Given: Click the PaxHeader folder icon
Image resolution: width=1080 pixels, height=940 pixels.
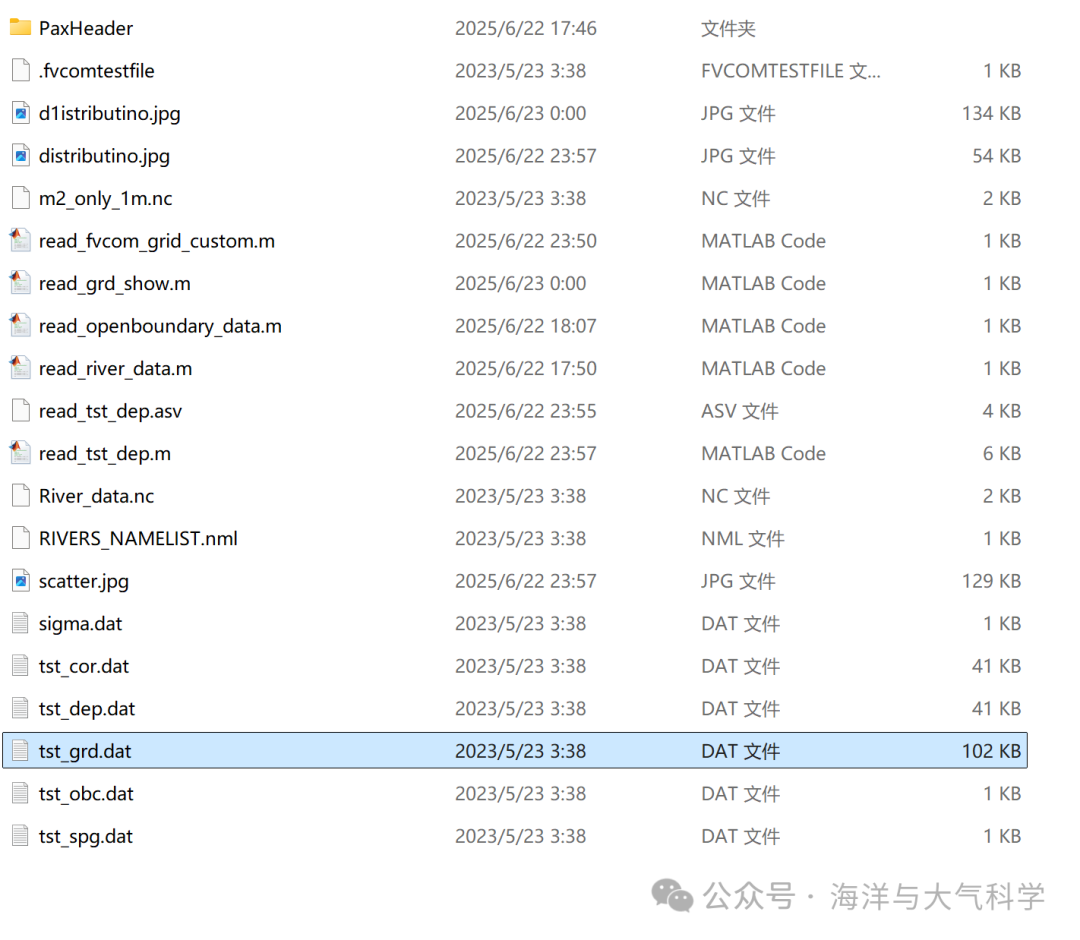Looking at the screenshot, I should [20, 28].
